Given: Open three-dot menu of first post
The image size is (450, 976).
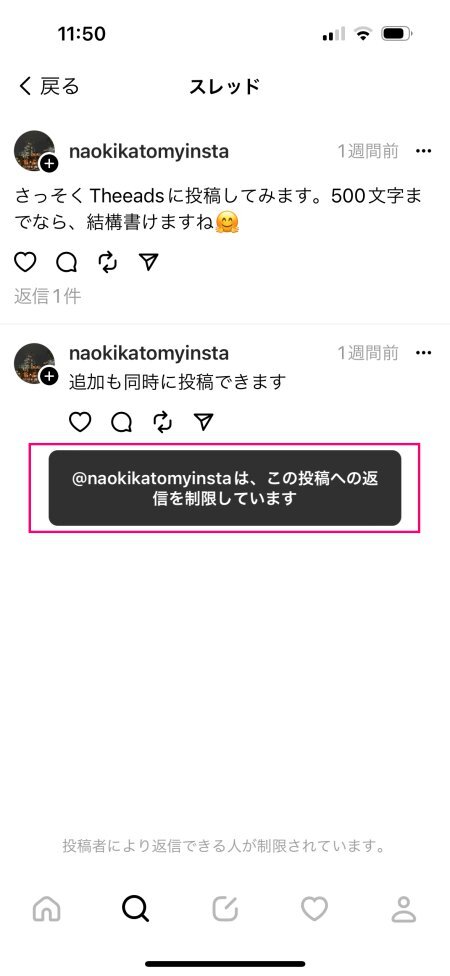Looking at the screenshot, I should click(423, 151).
